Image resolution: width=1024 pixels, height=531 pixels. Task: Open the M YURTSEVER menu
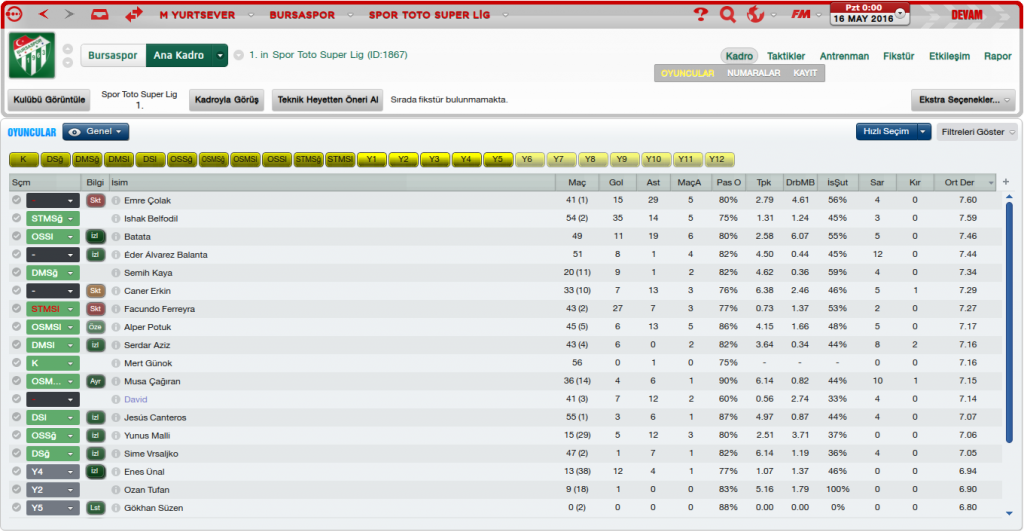pyautogui.click(x=197, y=14)
